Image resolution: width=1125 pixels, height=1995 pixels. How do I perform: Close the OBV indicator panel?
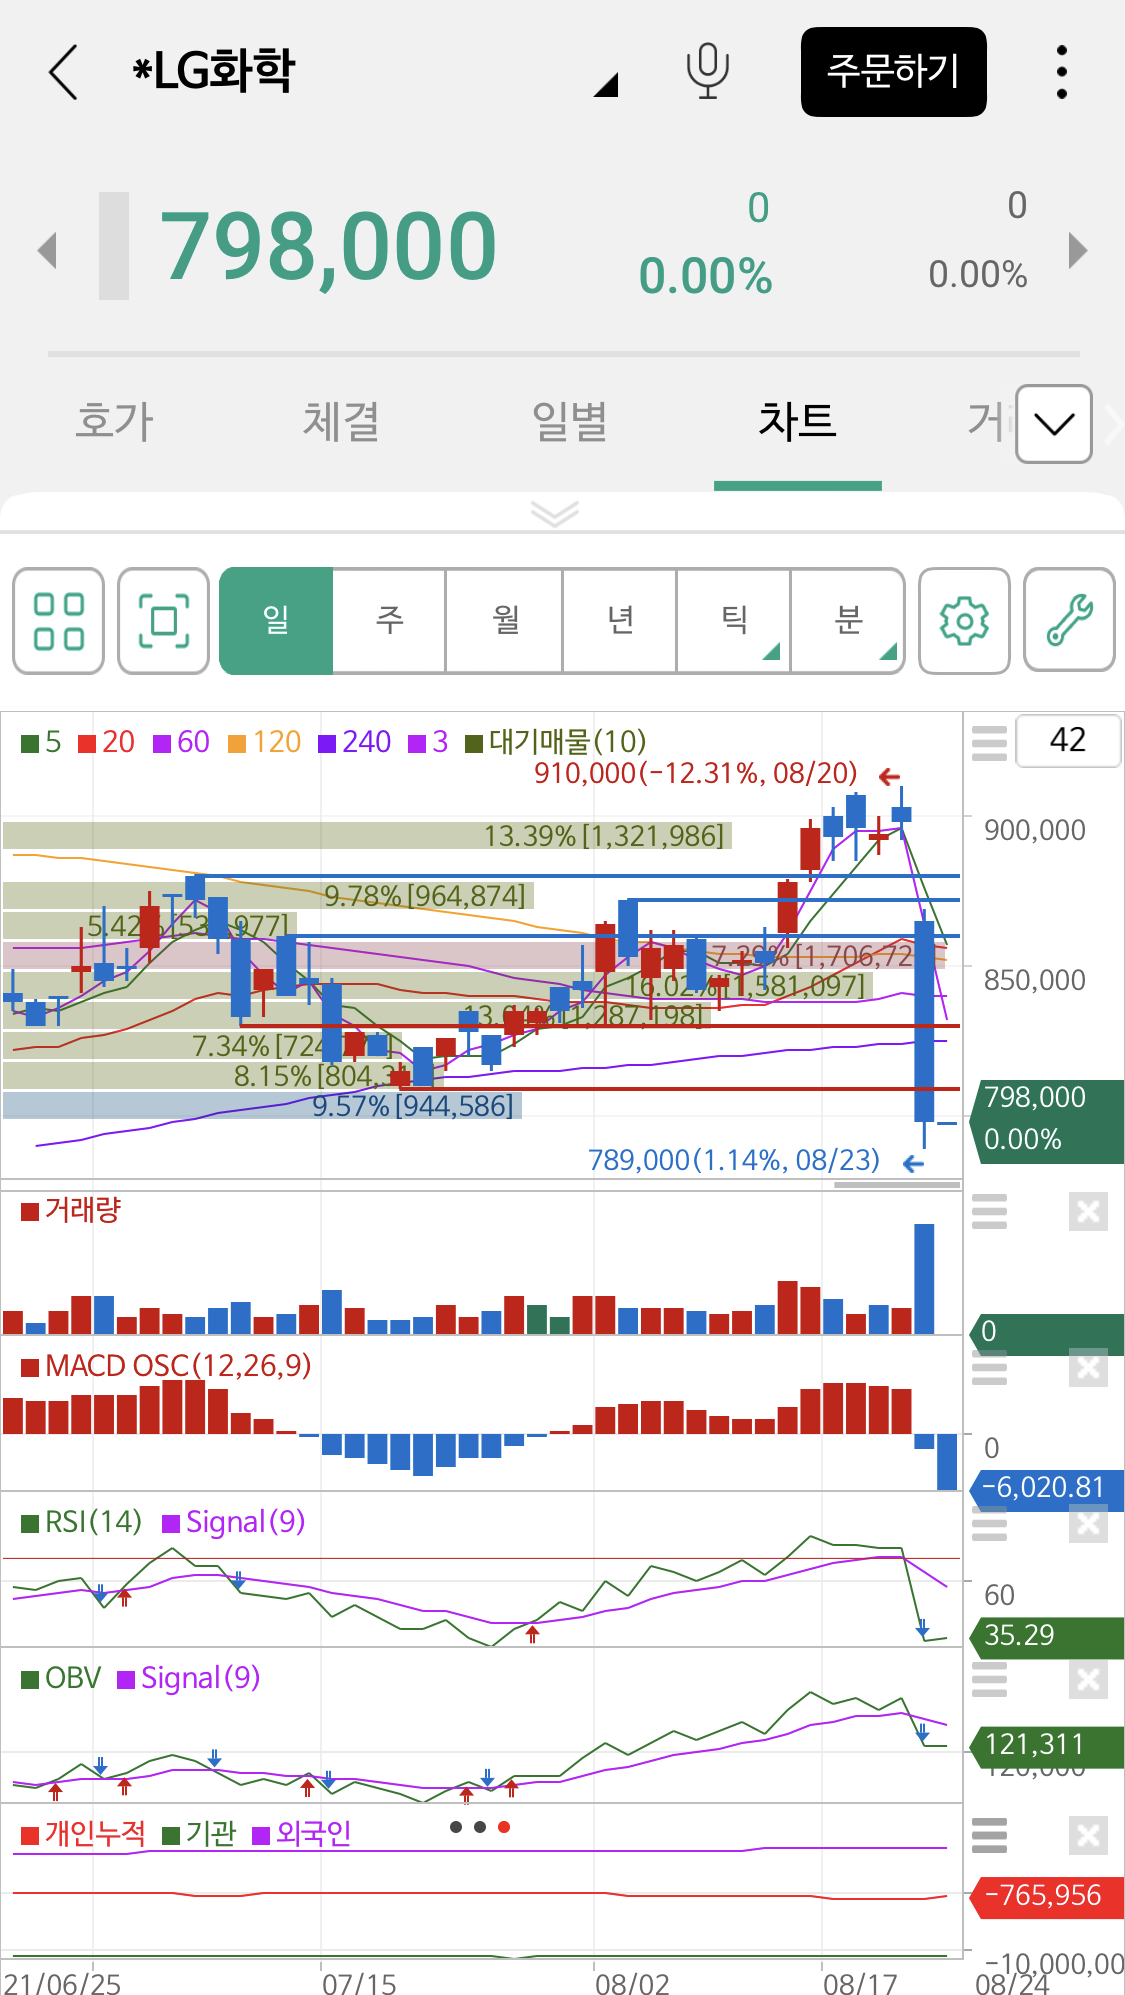pos(1088,1680)
